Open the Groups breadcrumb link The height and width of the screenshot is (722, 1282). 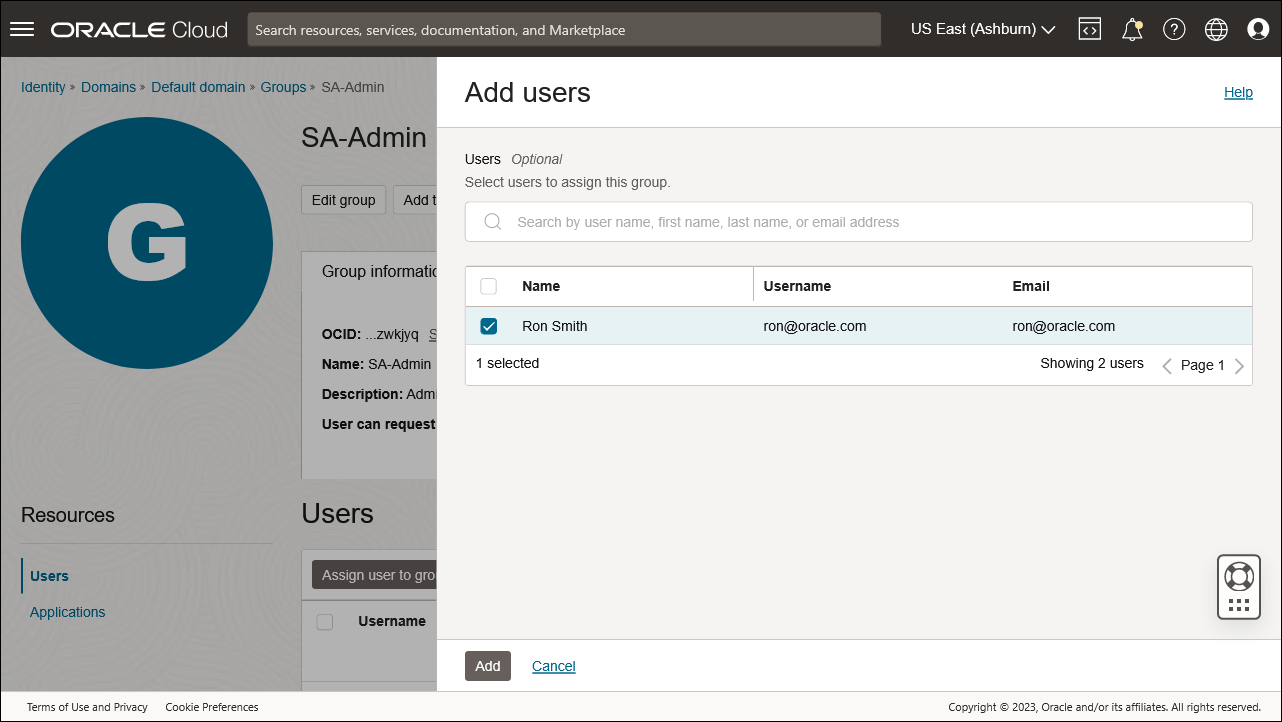[283, 87]
